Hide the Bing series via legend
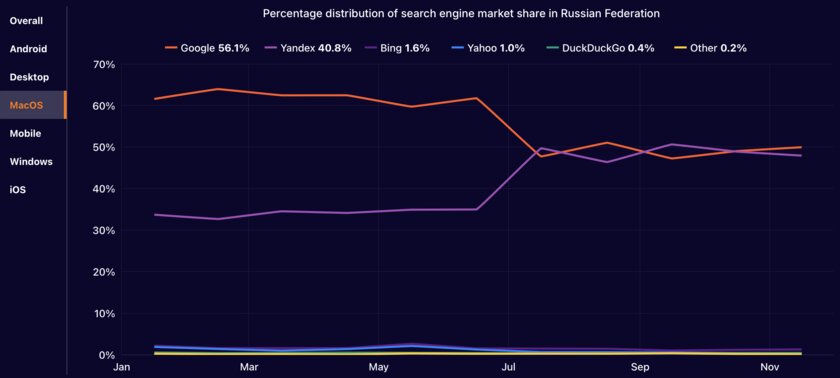Viewport: 840px width, 378px height. 398,48
